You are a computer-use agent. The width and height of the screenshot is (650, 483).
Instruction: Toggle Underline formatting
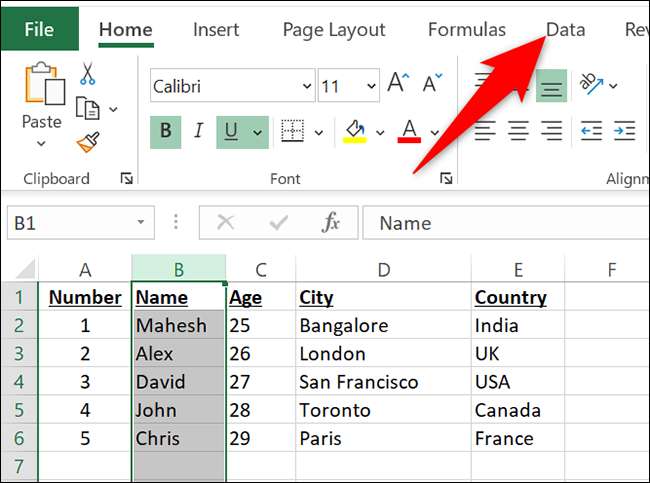click(x=231, y=131)
